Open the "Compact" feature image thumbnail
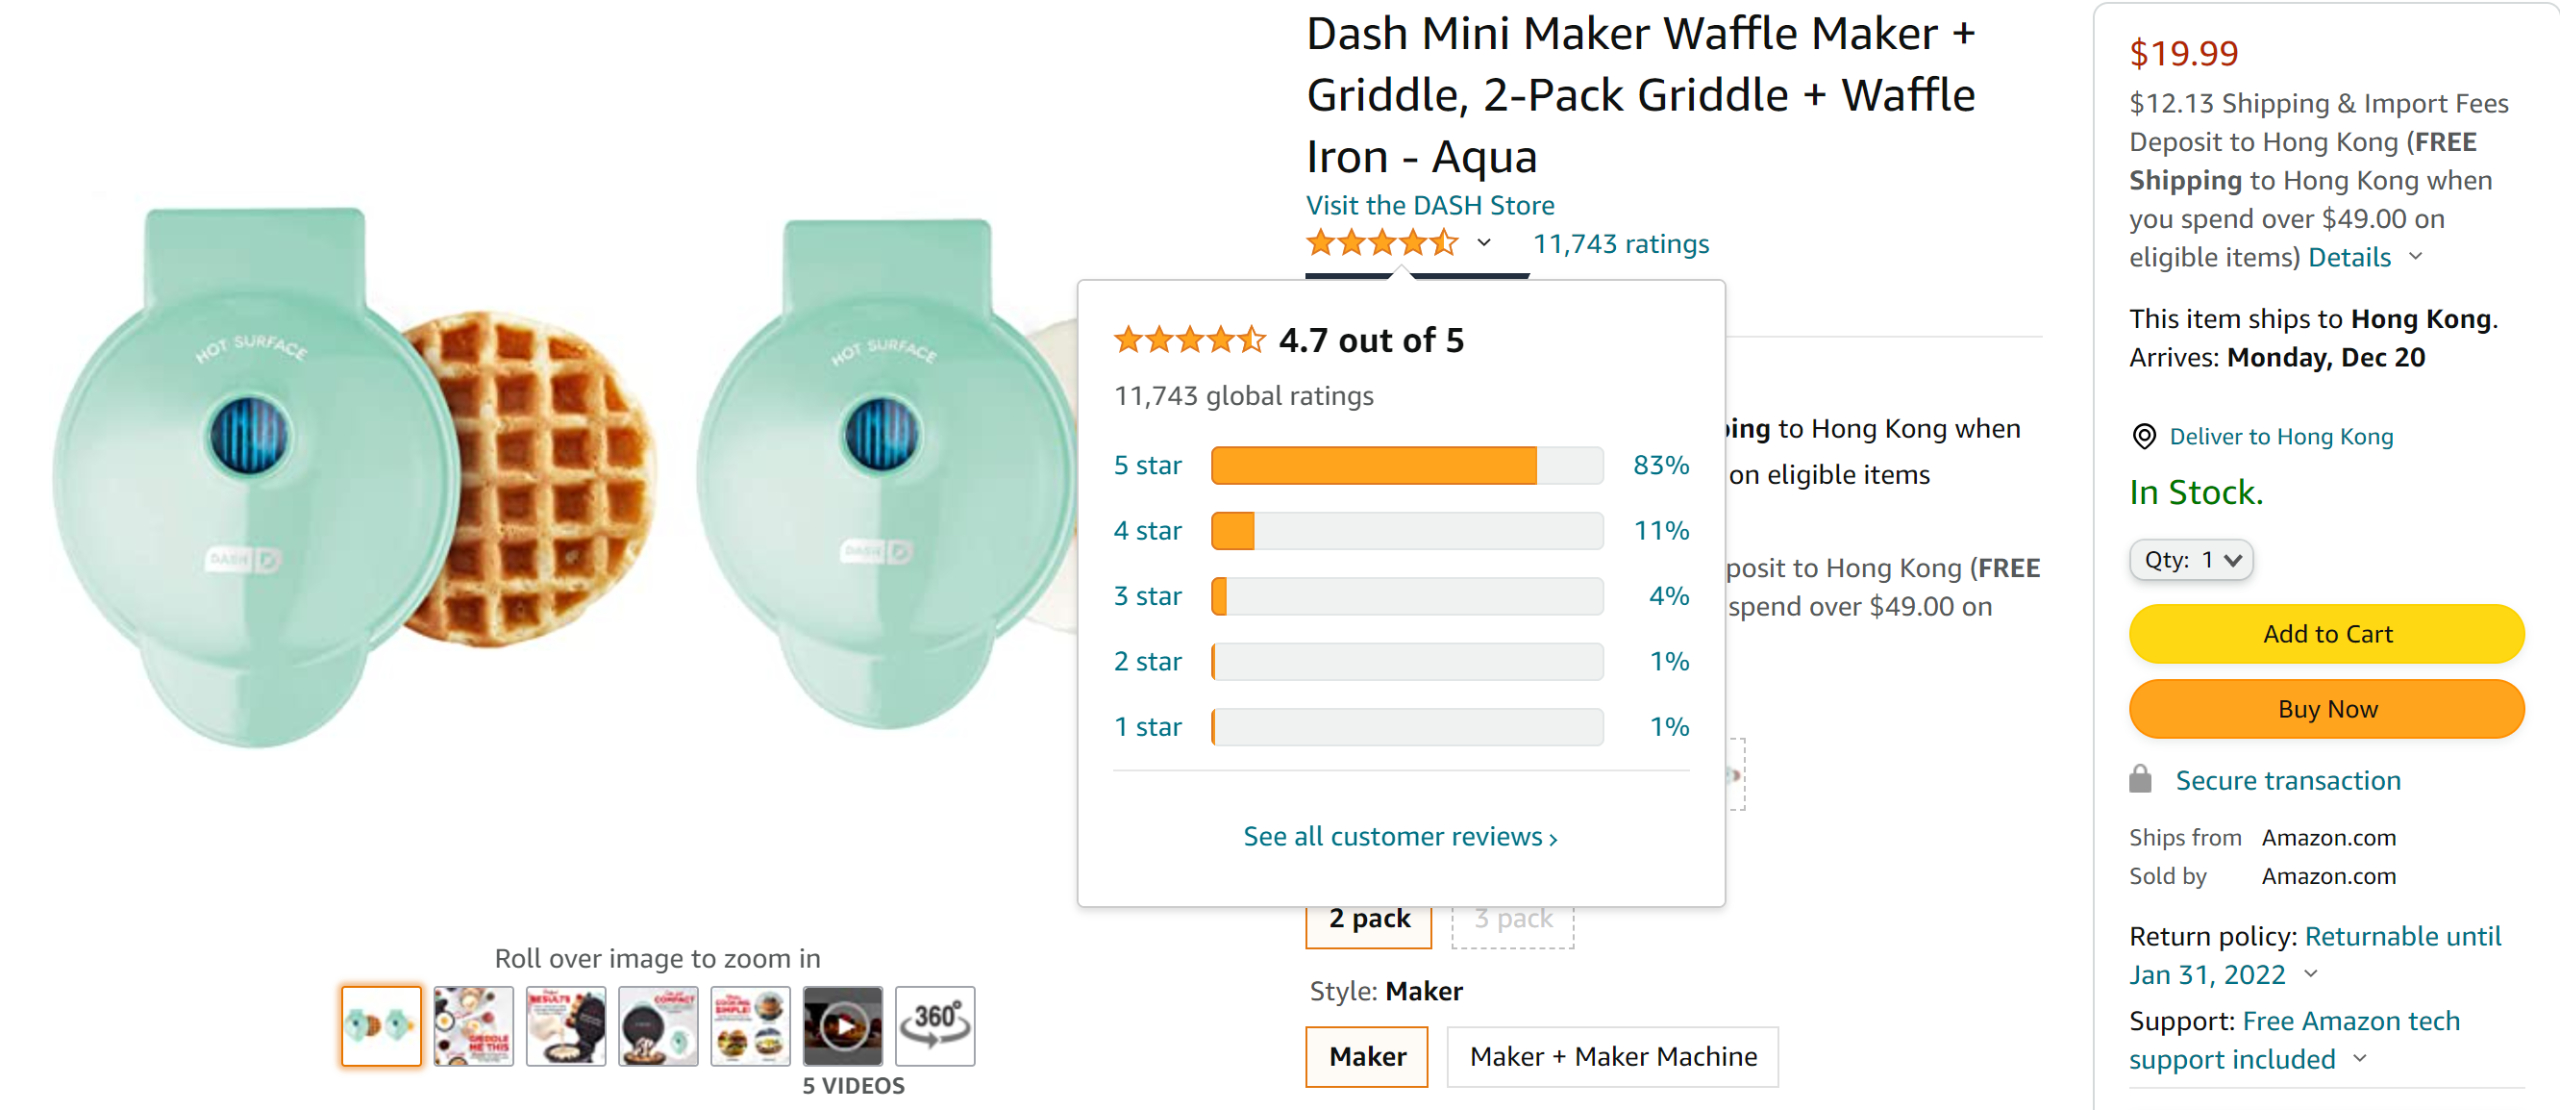The width and height of the screenshot is (2560, 1110). tap(658, 1025)
